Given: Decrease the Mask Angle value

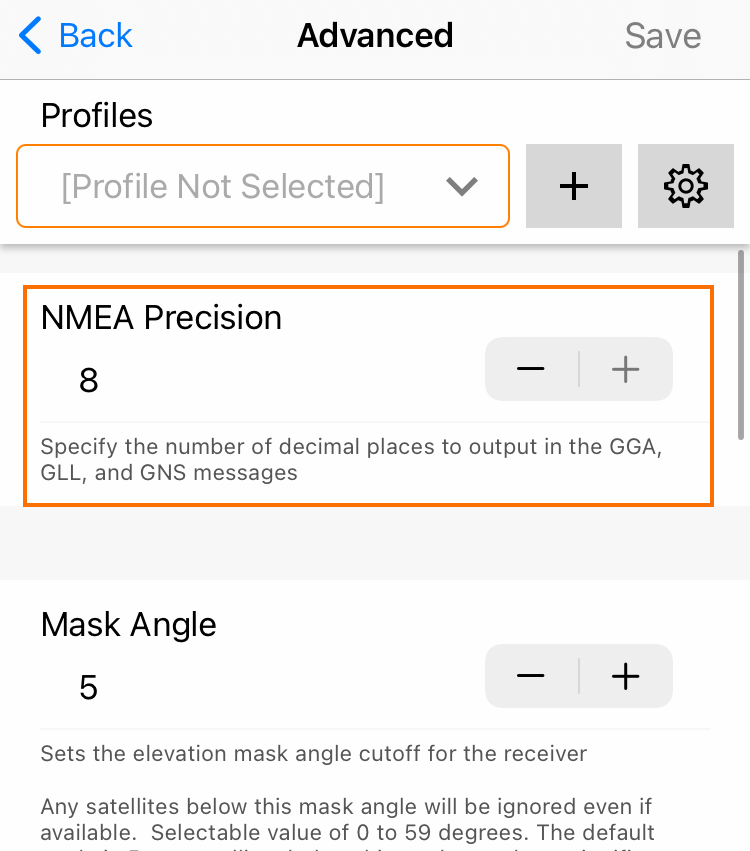Looking at the screenshot, I should click(531, 677).
